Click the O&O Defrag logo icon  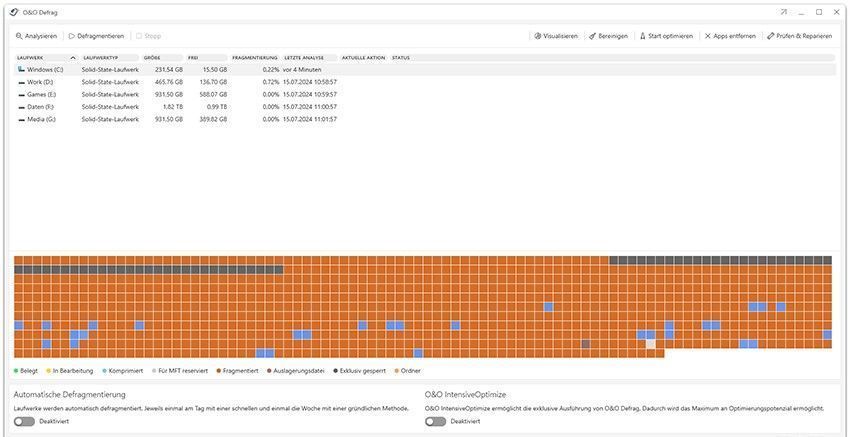14,12
